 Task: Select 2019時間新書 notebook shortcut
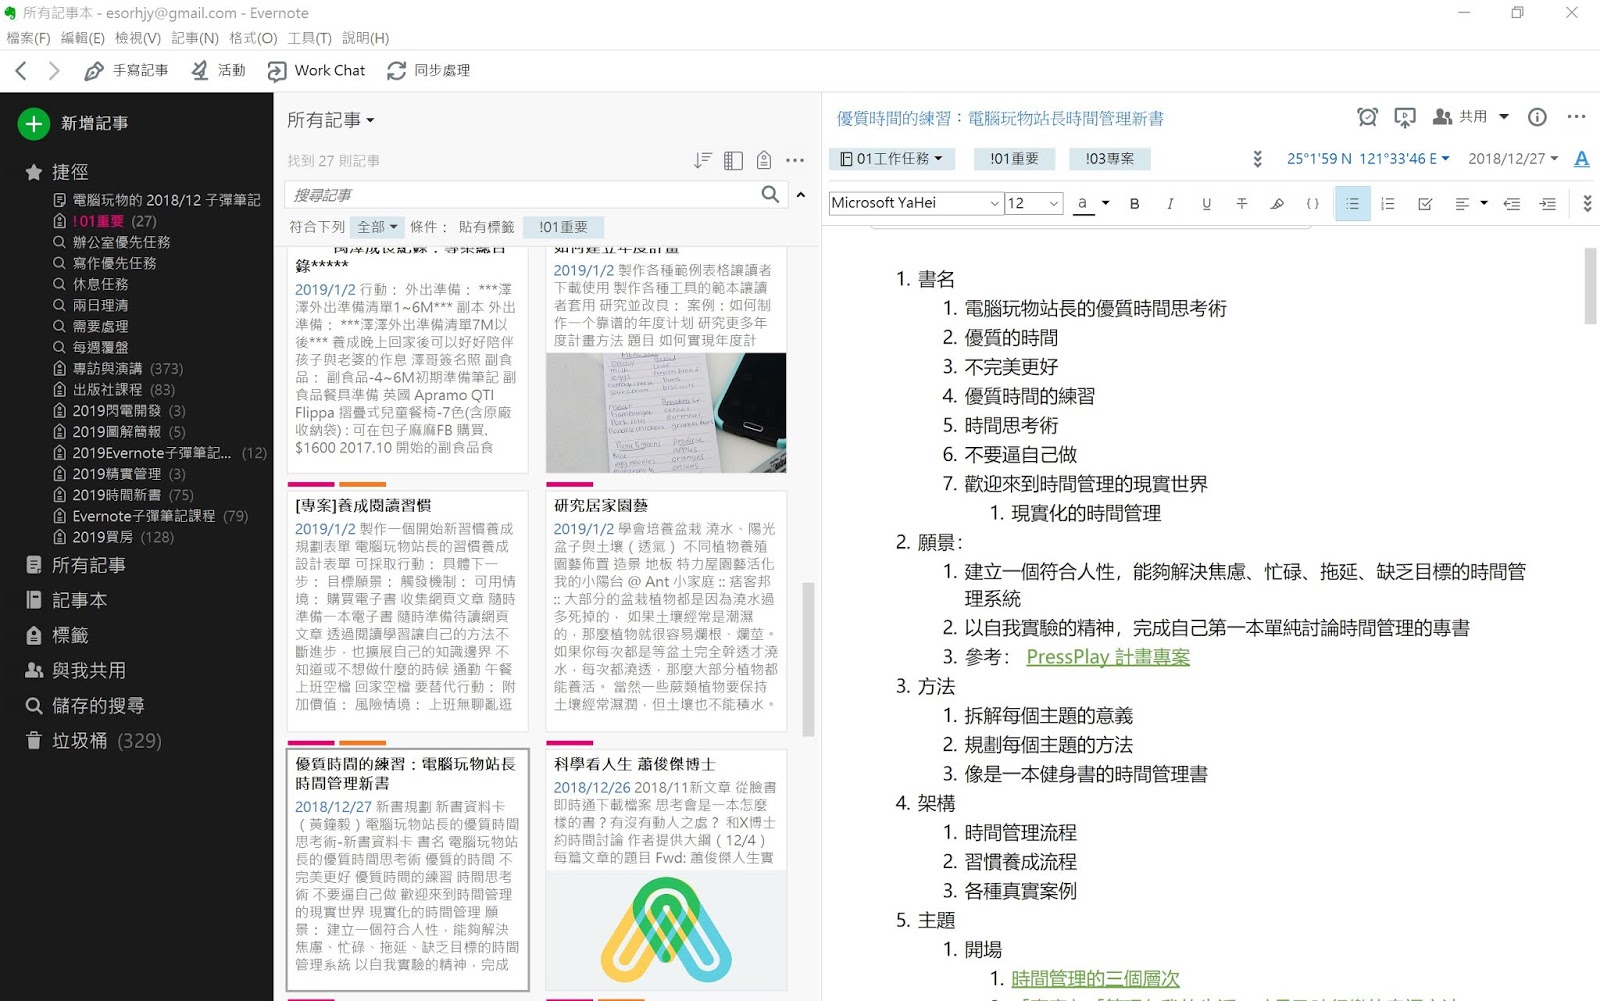(123, 495)
